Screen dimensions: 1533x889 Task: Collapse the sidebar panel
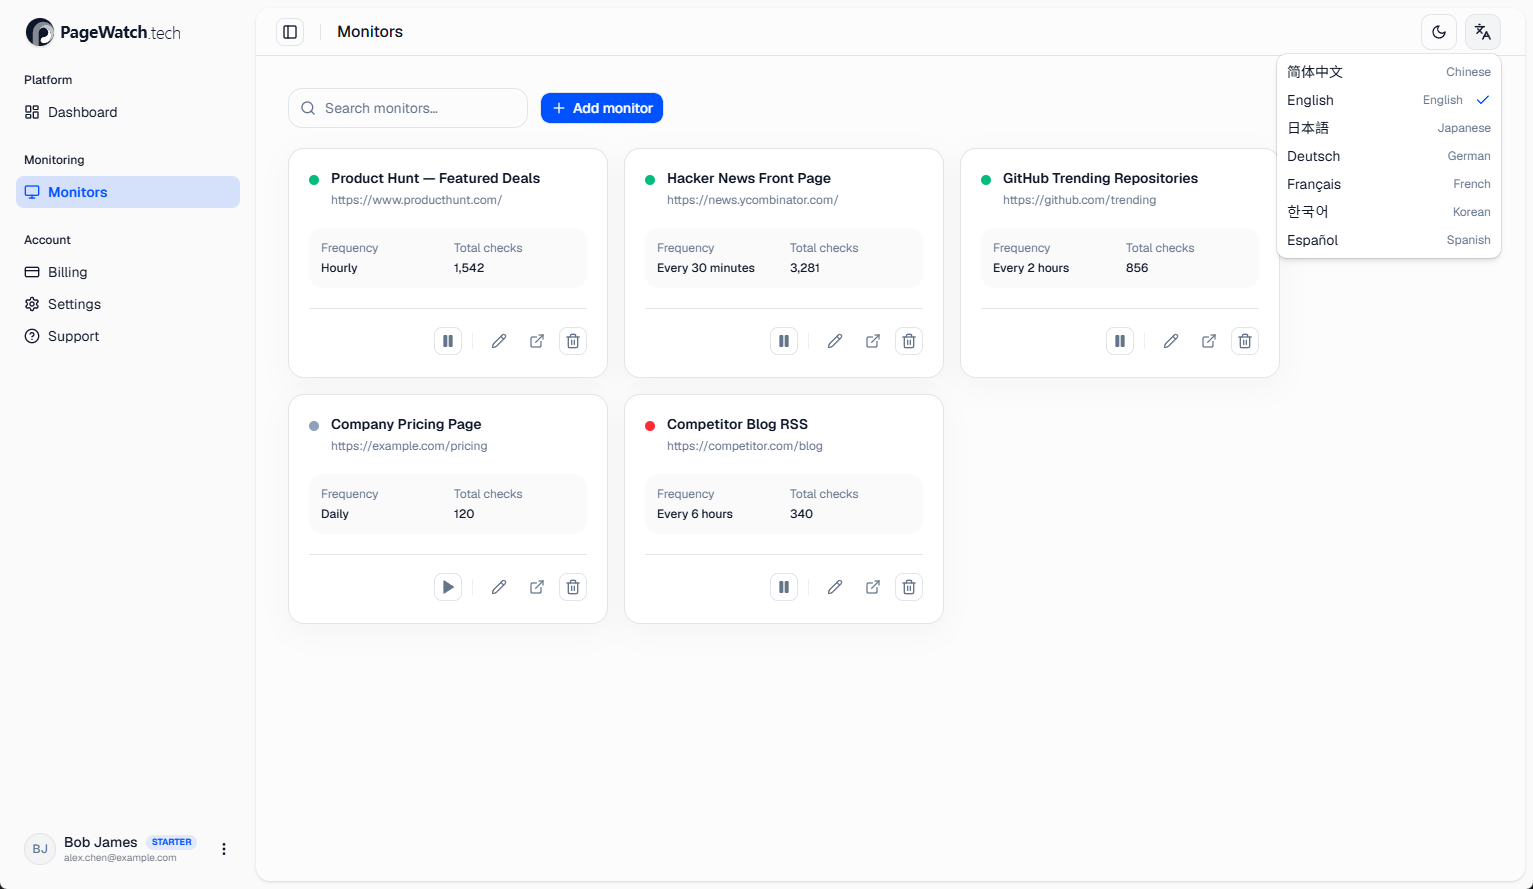point(290,32)
